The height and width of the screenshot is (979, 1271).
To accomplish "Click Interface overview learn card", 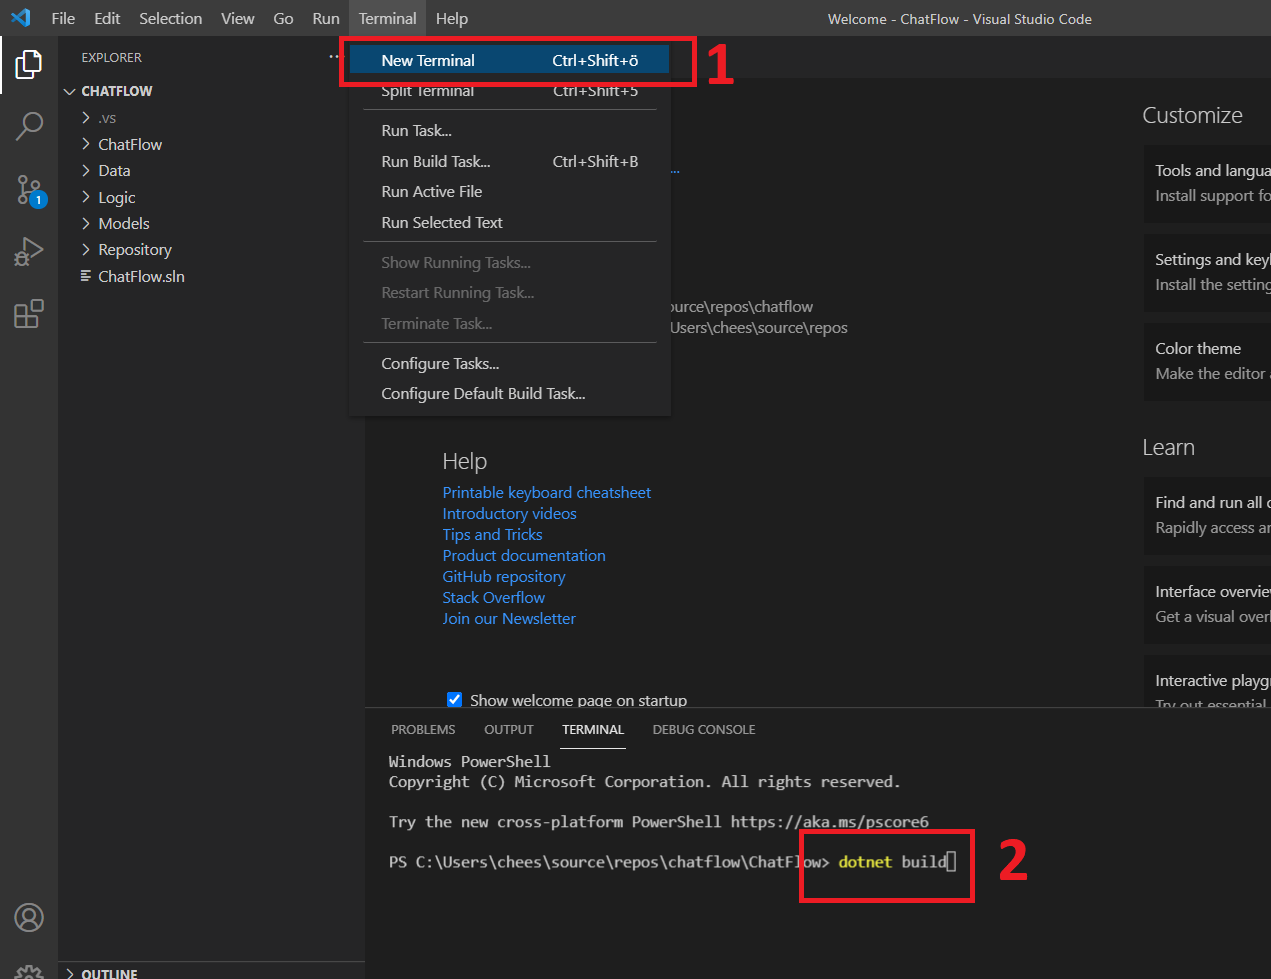I will point(1207,604).
